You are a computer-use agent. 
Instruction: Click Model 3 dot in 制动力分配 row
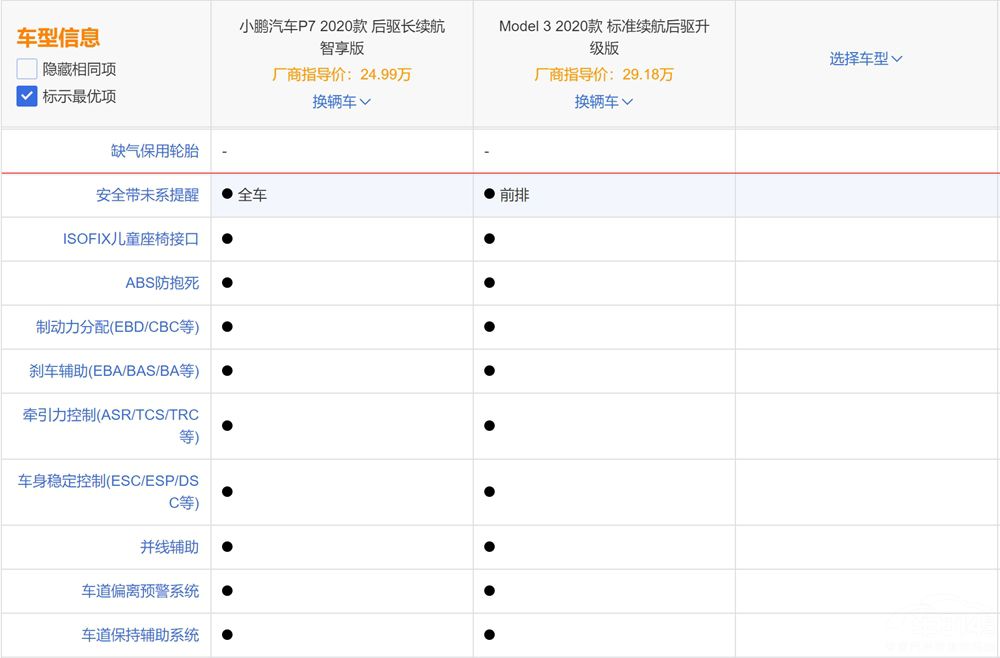(x=489, y=326)
